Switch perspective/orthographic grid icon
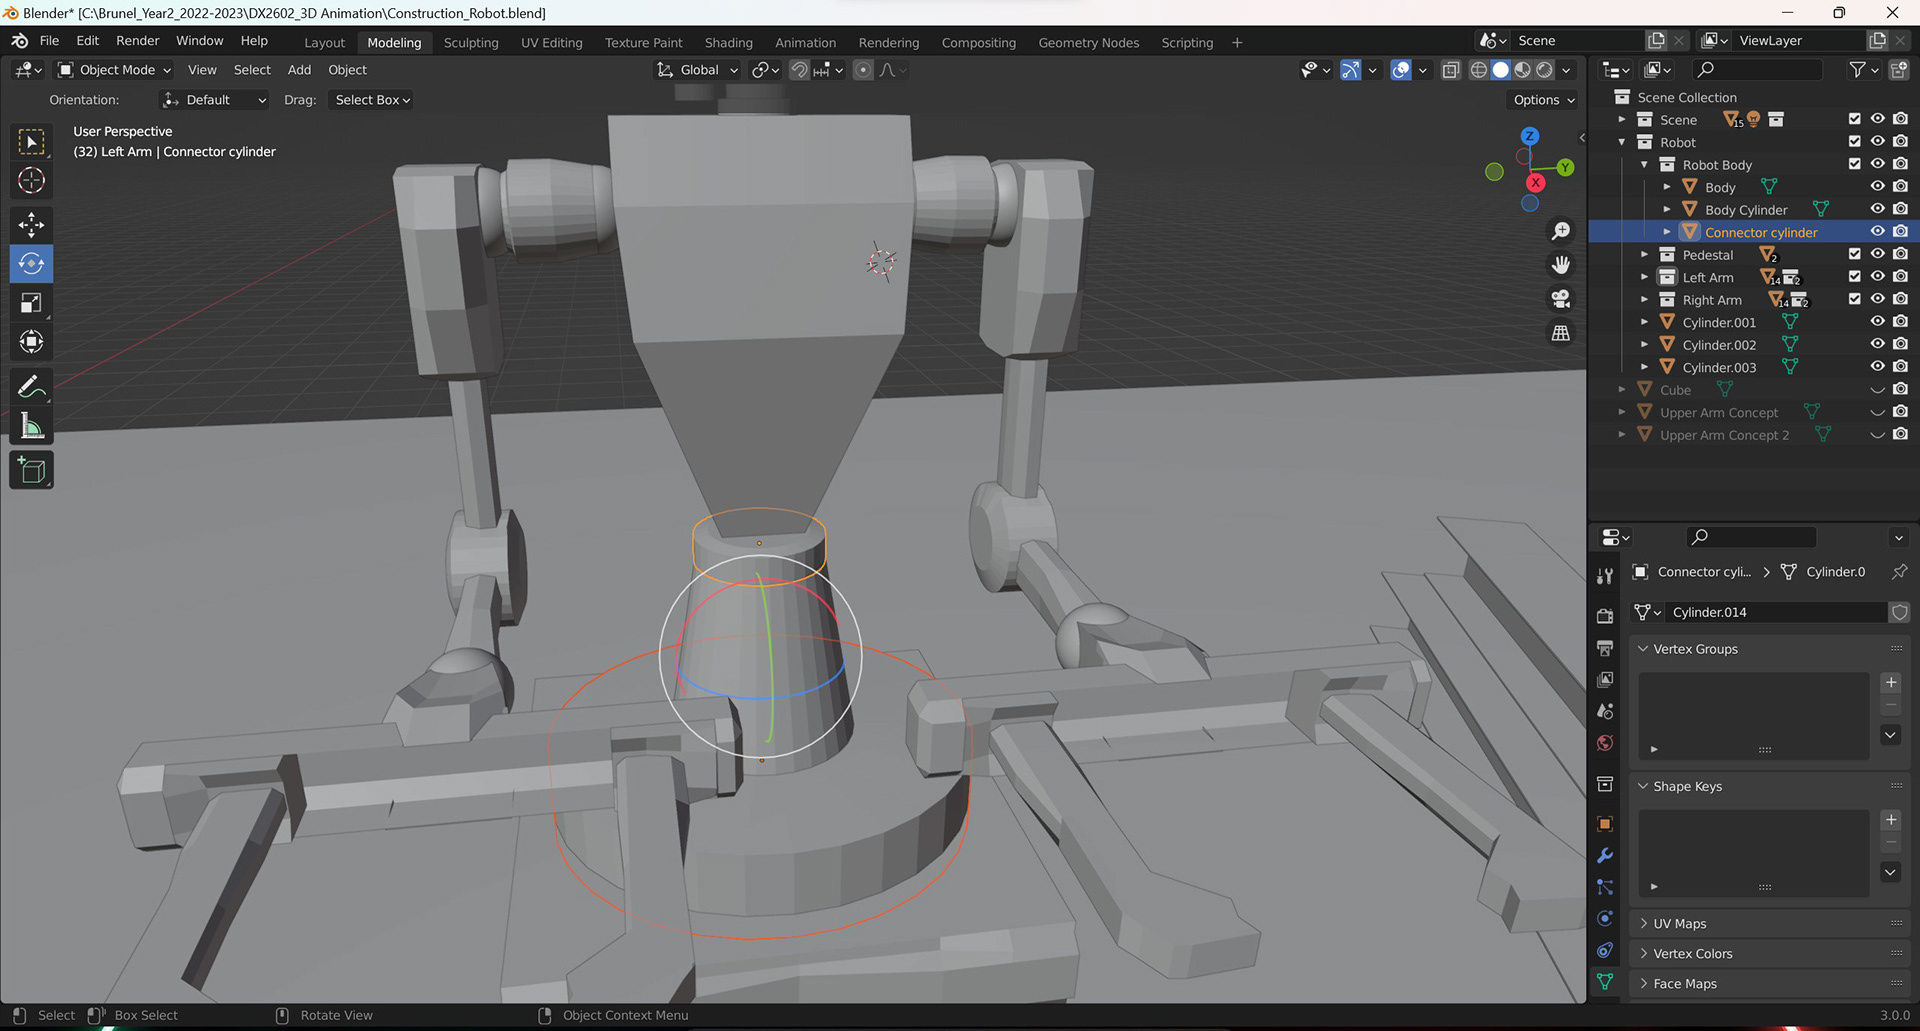This screenshot has height=1031, width=1920. 1560,333
